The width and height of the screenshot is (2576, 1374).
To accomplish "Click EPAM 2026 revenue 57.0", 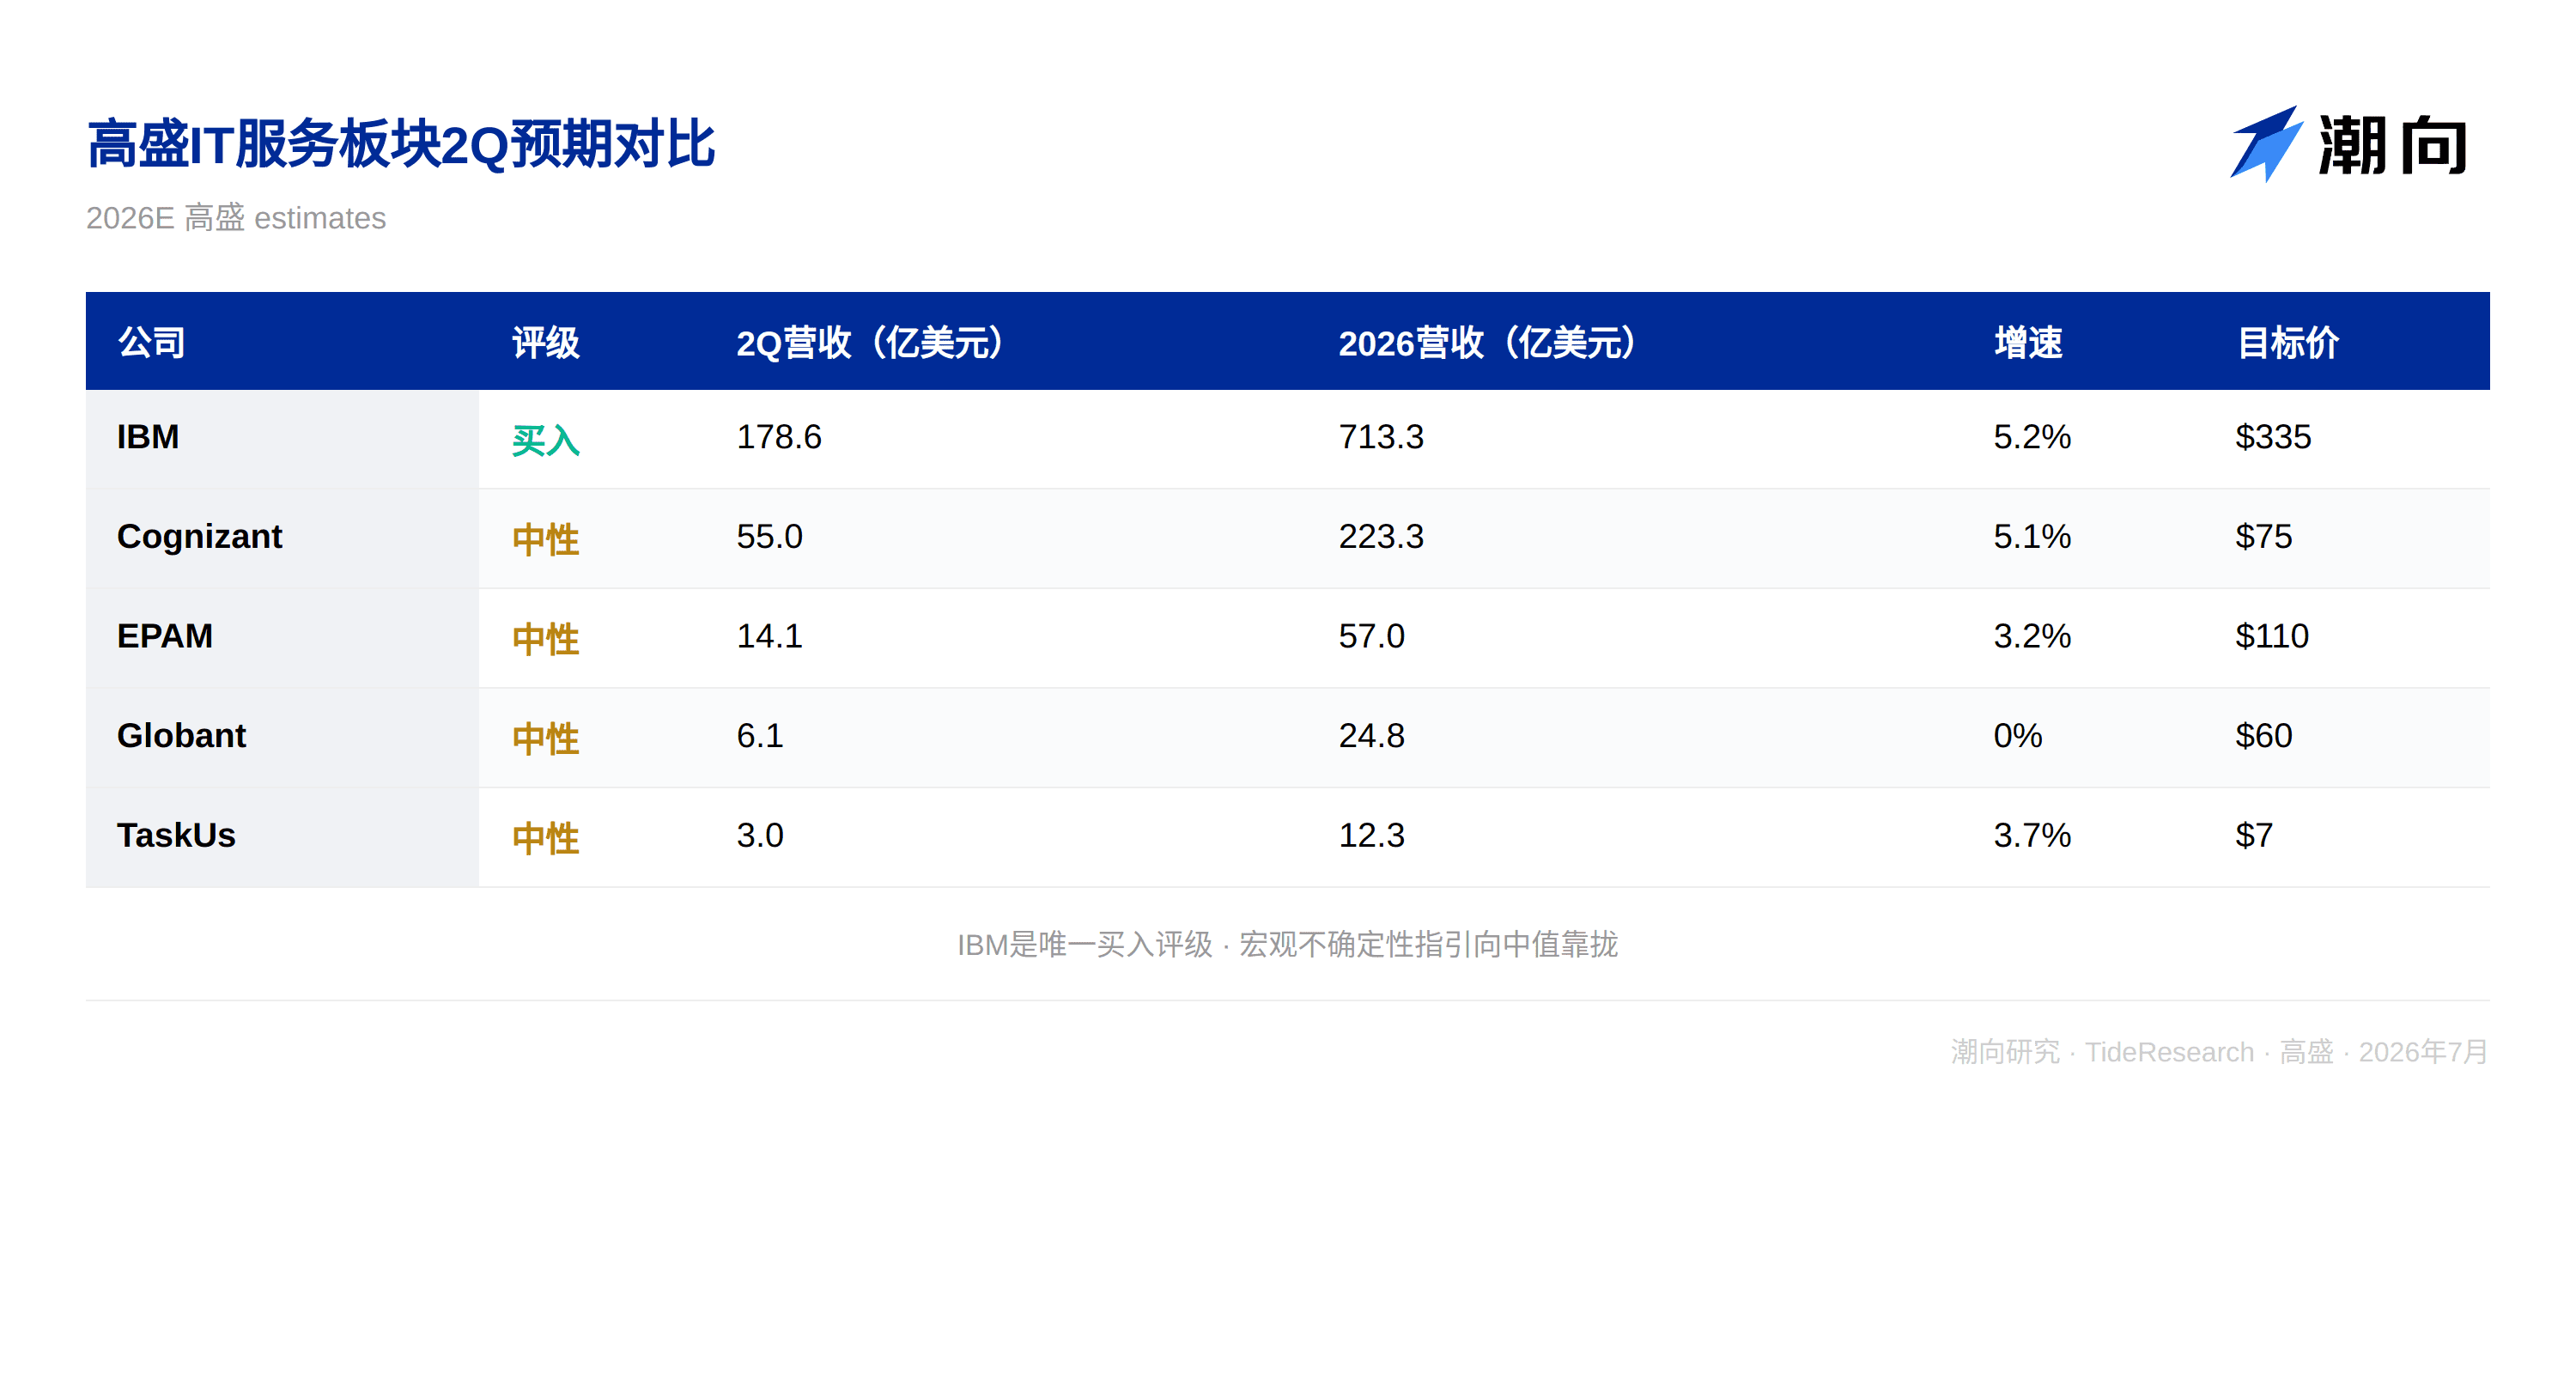I will [1372, 636].
